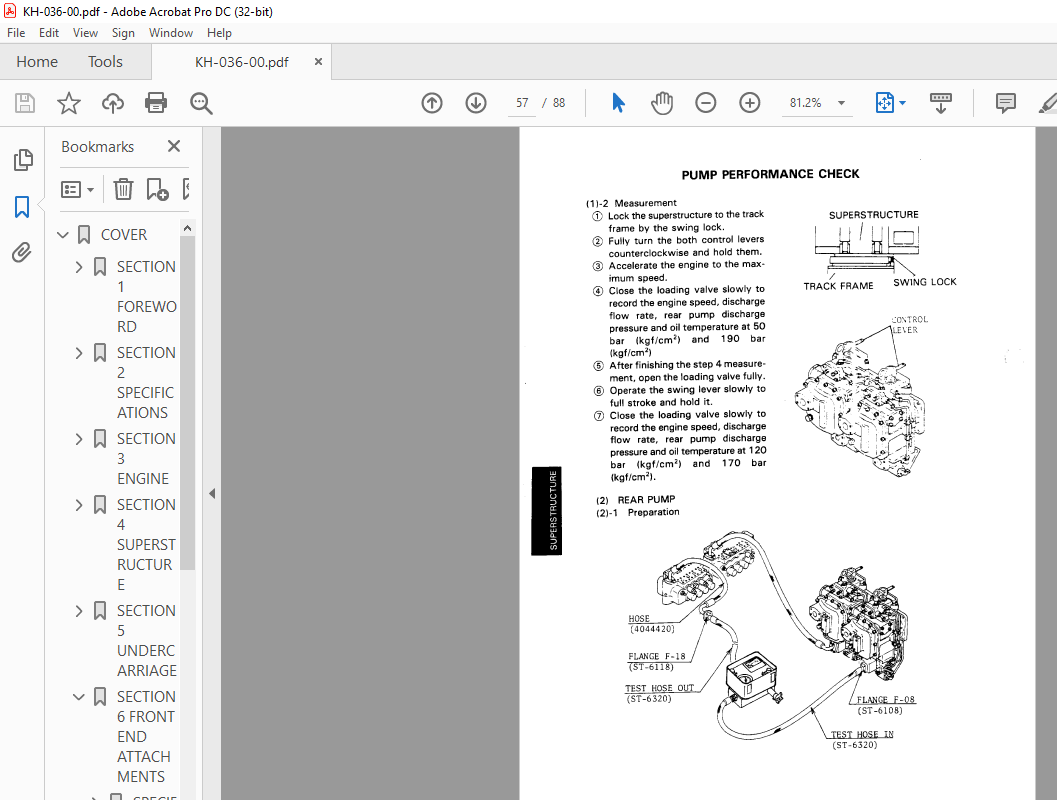Image resolution: width=1057 pixels, height=800 pixels.
Task: Open the View menu
Action: pyautogui.click(x=85, y=32)
